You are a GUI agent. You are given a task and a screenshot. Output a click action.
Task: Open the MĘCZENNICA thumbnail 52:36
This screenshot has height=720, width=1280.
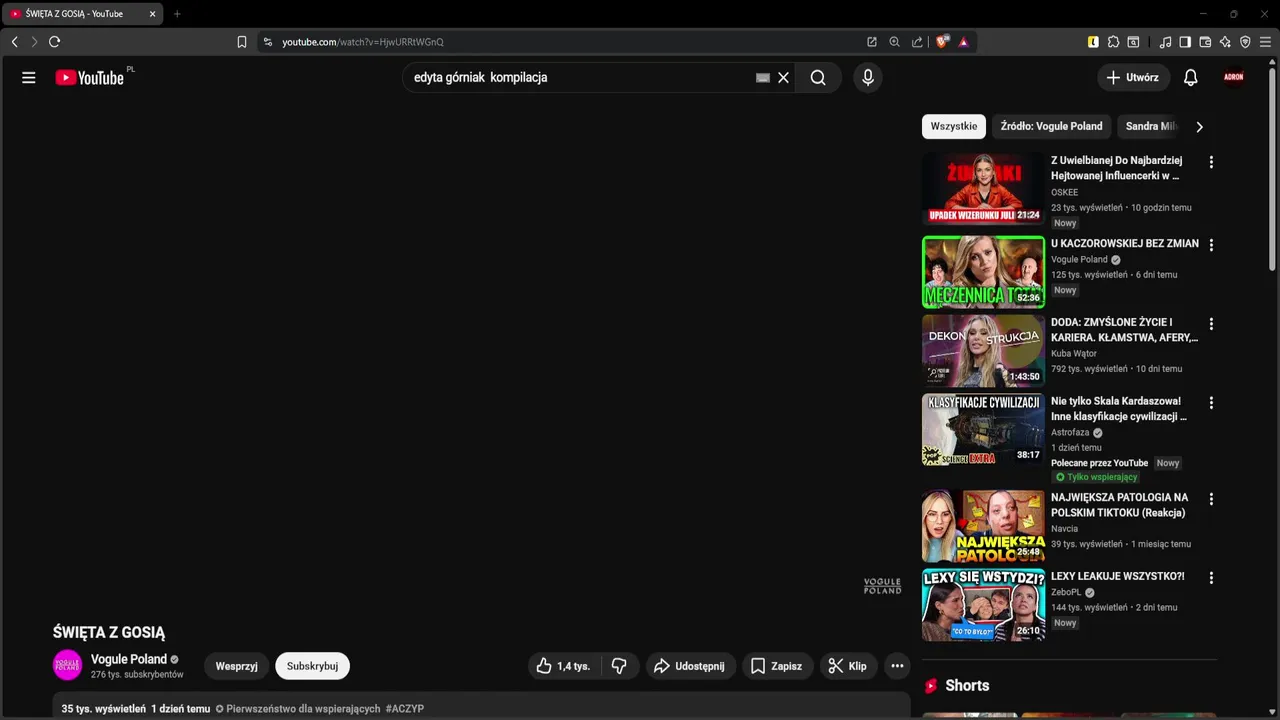tap(983, 272)
